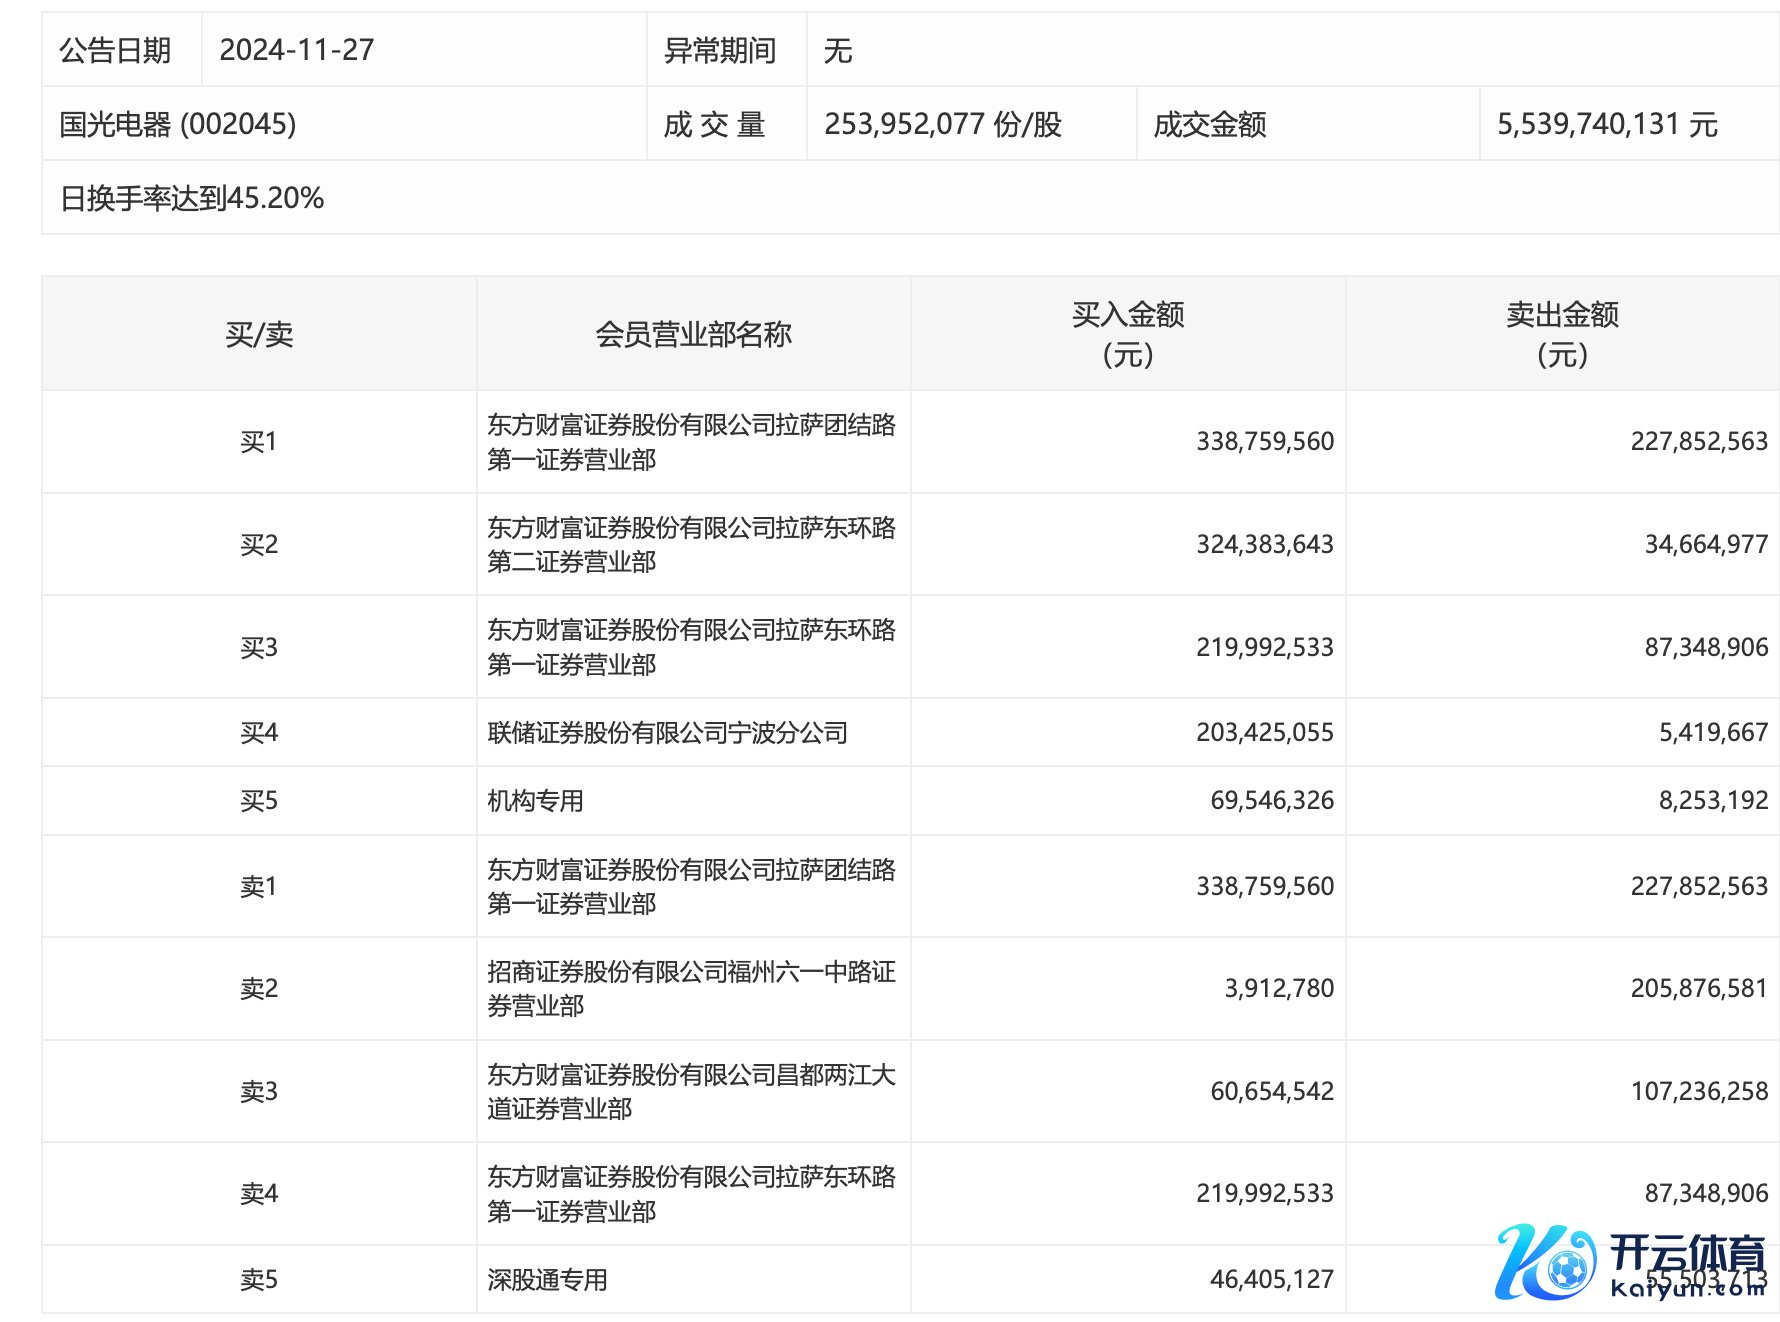
Task: Click the 会员营业部名称 column header
Action: [693, 334]
